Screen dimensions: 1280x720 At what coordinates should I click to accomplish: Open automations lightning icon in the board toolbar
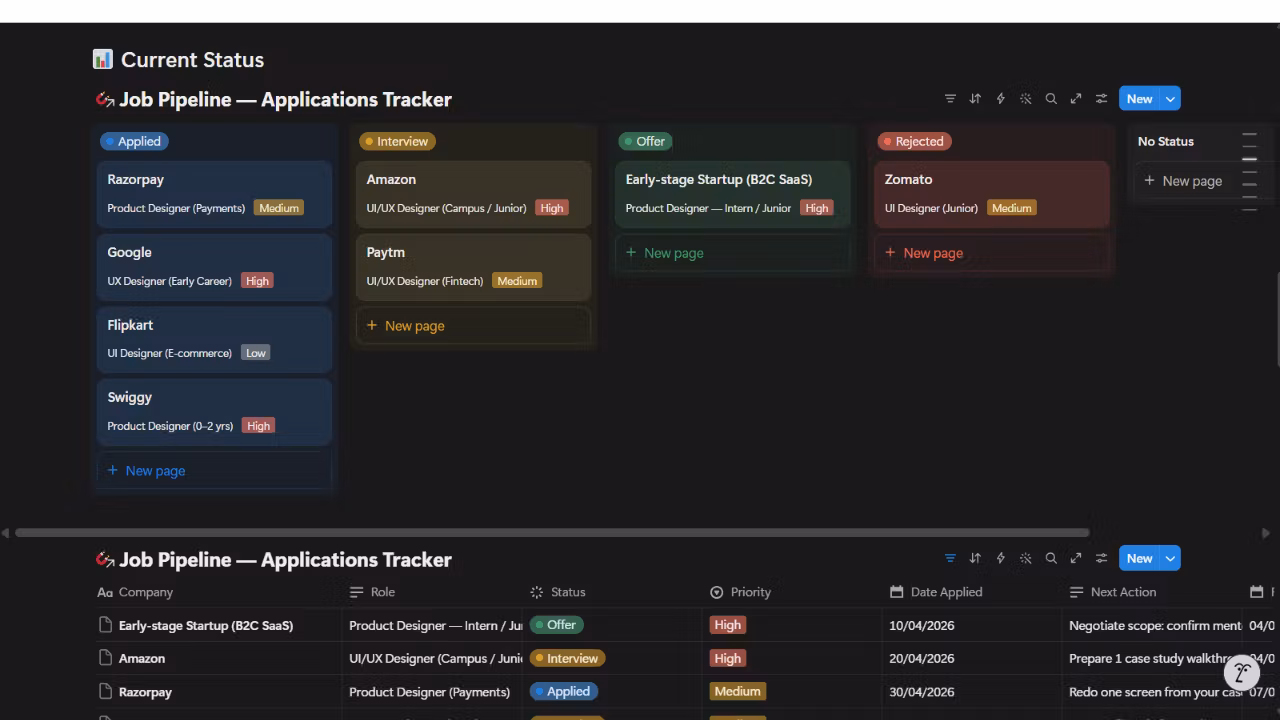coord(1000,99)
